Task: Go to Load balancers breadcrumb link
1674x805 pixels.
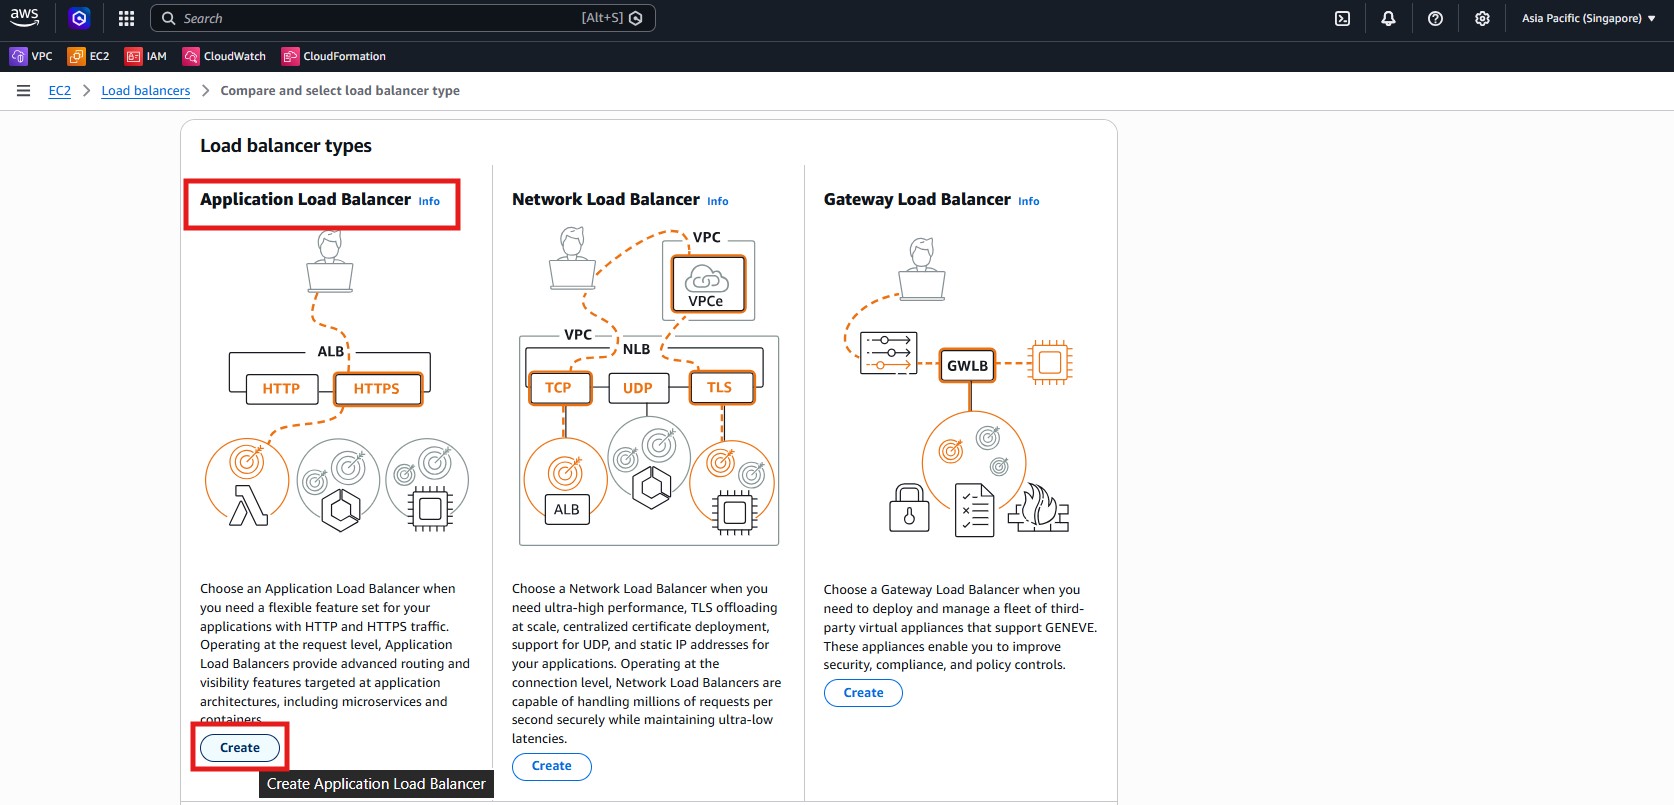Action: pos(145,91)
